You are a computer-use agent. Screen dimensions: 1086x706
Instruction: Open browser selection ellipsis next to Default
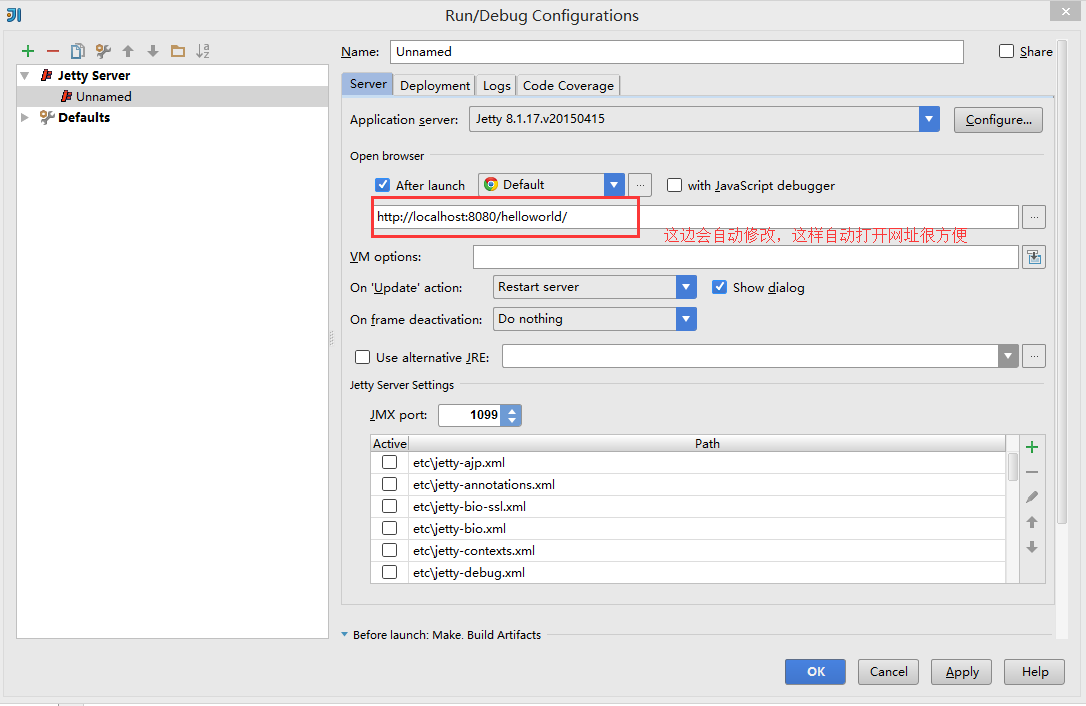(640, 185)
